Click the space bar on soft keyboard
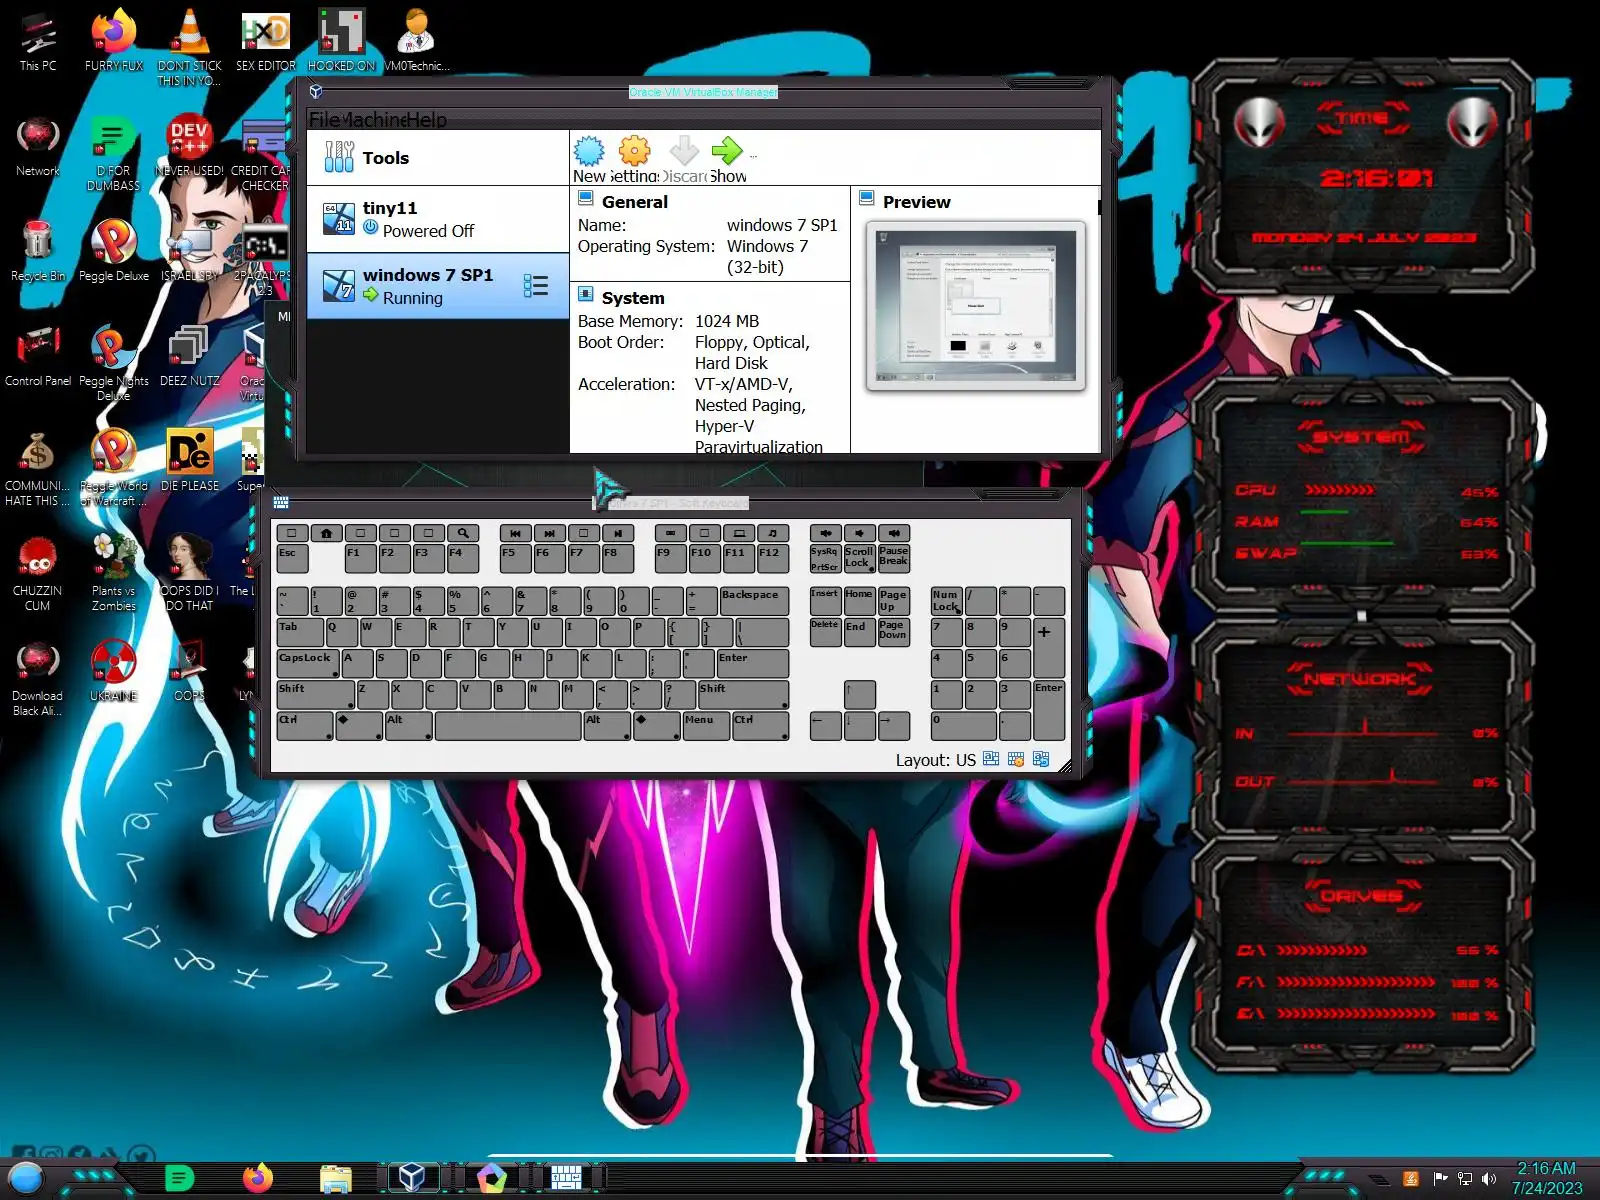Screen dimensions: 1600x1200 (x=508, y=725)
